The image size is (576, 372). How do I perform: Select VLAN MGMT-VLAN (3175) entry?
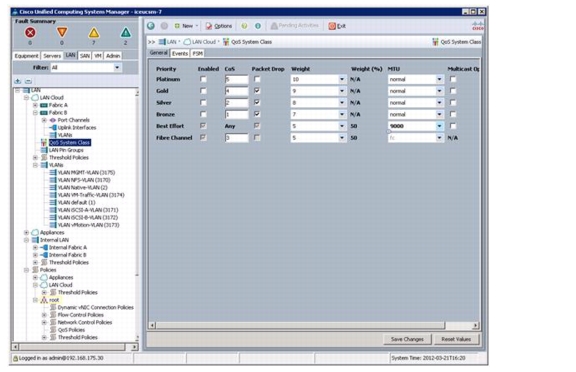click(x=86, y=172)
